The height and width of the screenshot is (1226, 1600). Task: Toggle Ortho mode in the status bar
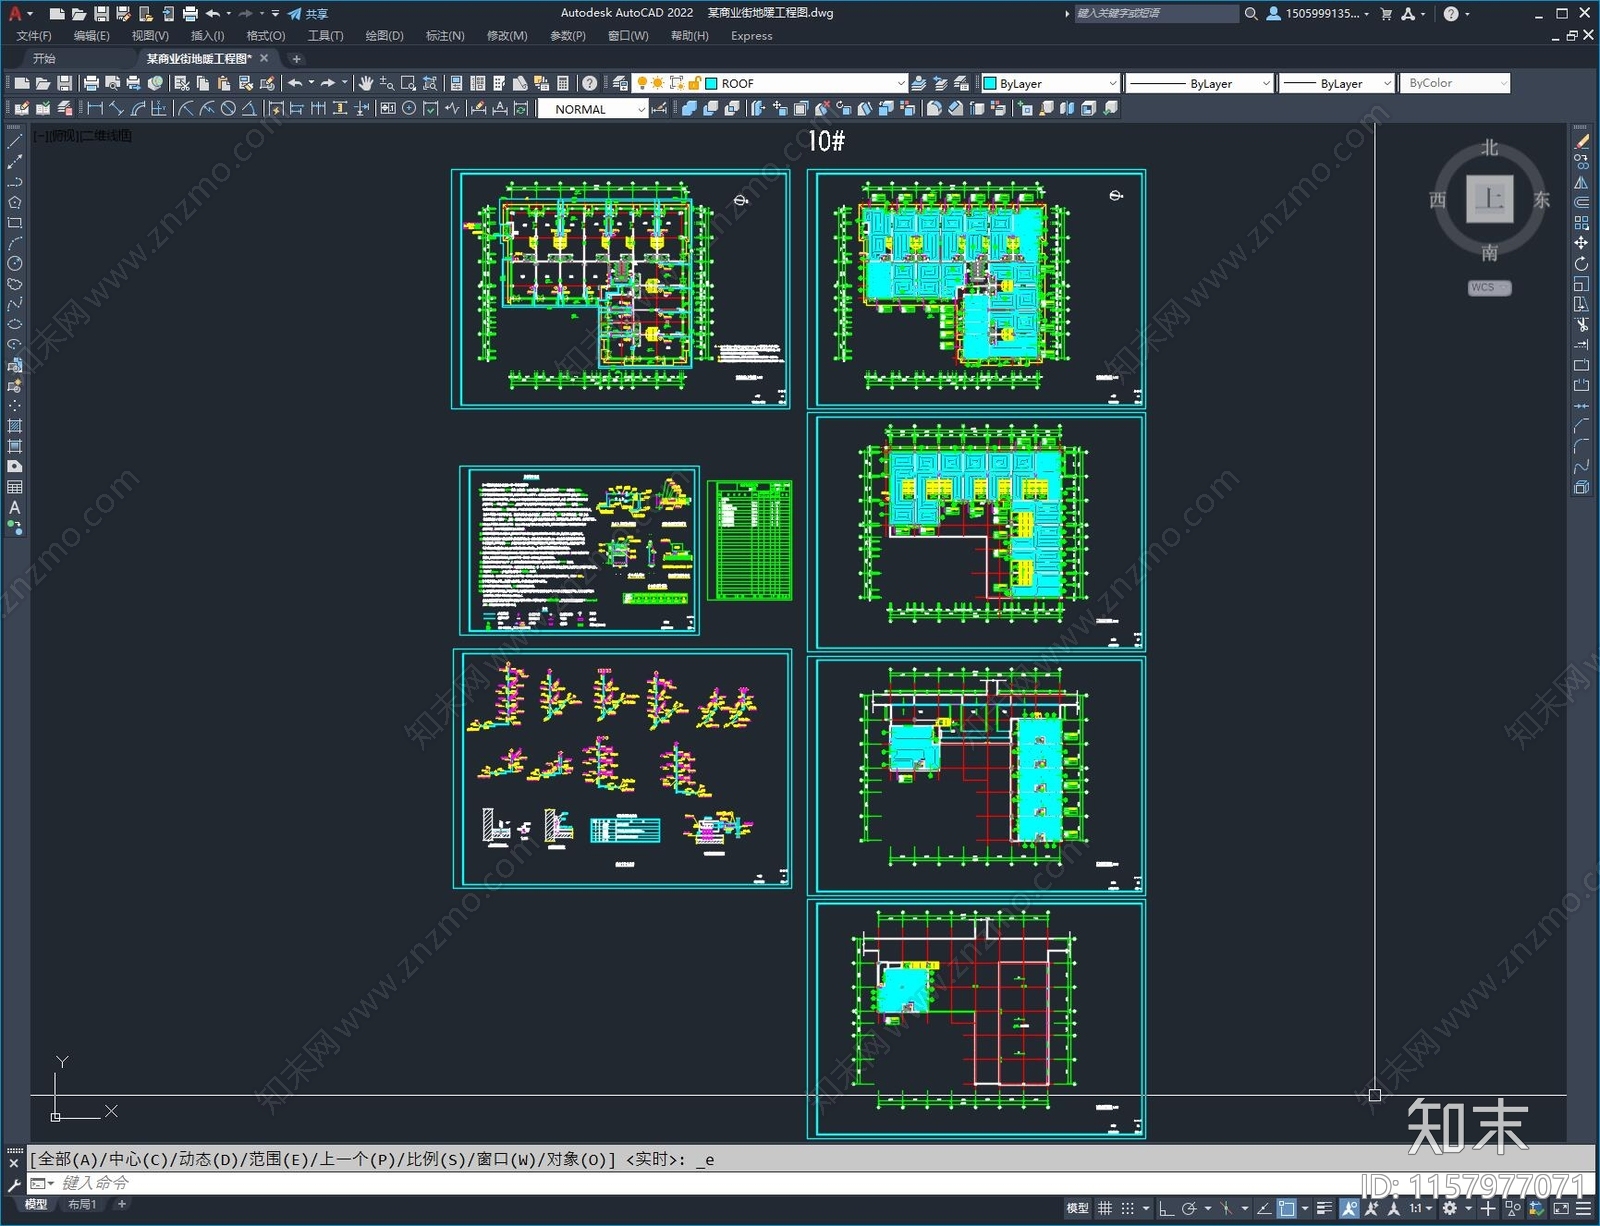pyautogui.click(x=1166, y=1208)
